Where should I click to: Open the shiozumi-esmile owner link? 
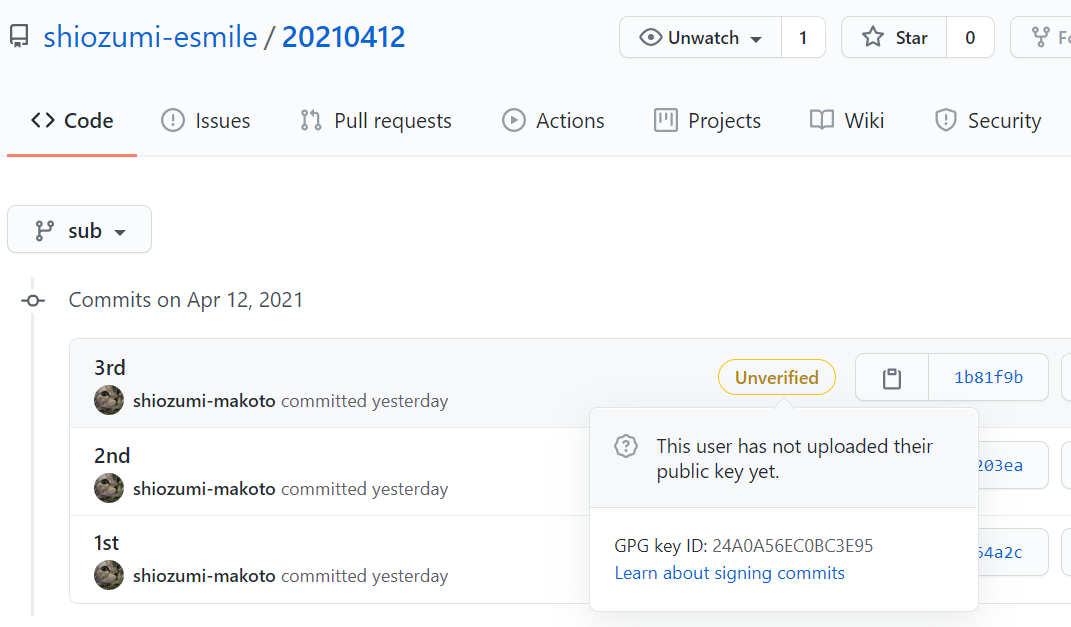pyautogui.click(x=150, y=37)
